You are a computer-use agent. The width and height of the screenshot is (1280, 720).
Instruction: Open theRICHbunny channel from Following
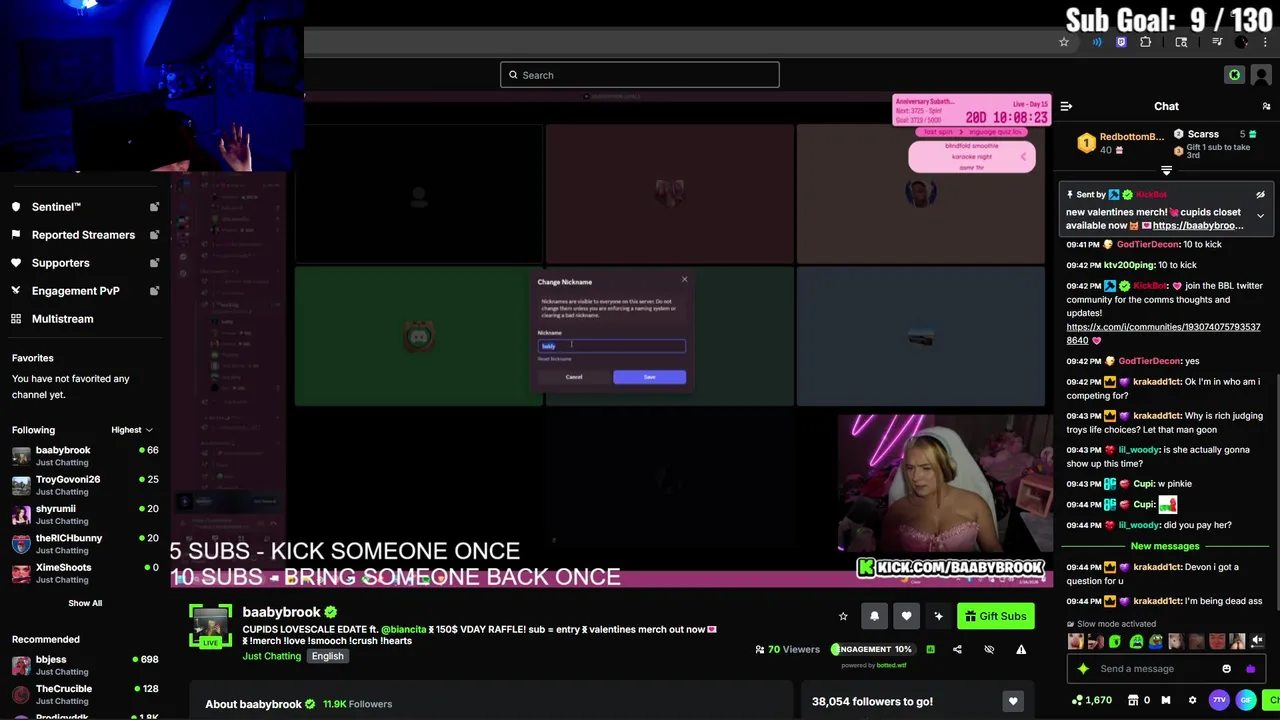(x=85, y=544)
